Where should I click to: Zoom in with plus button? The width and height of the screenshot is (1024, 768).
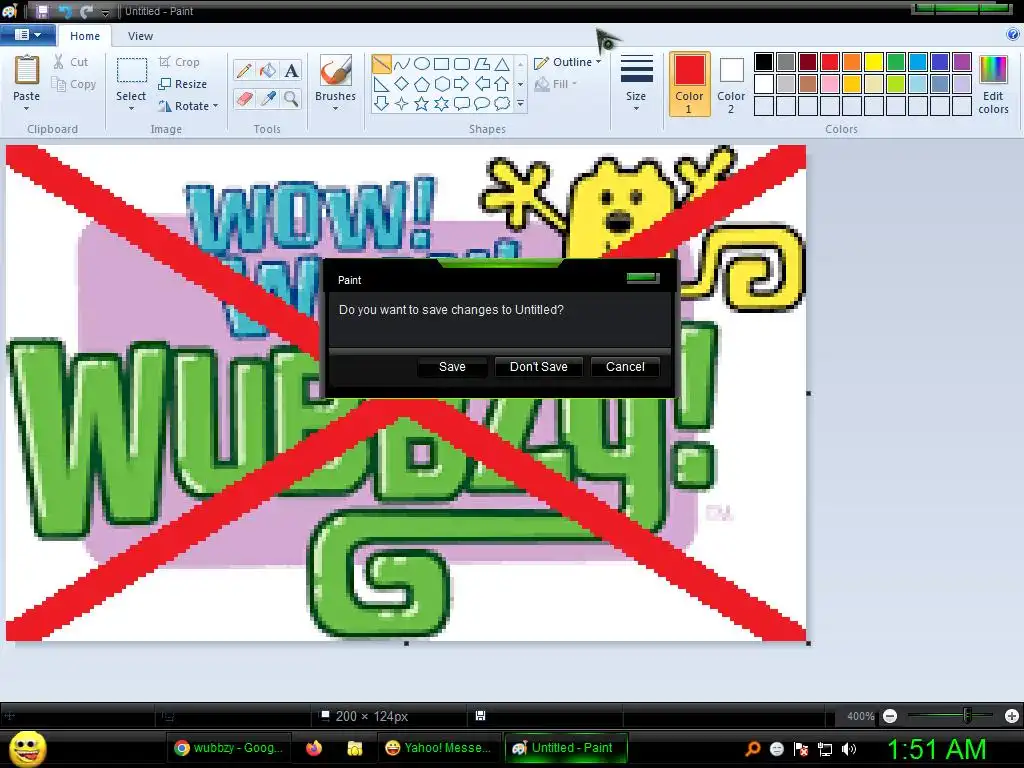[x=1012, y=716]
